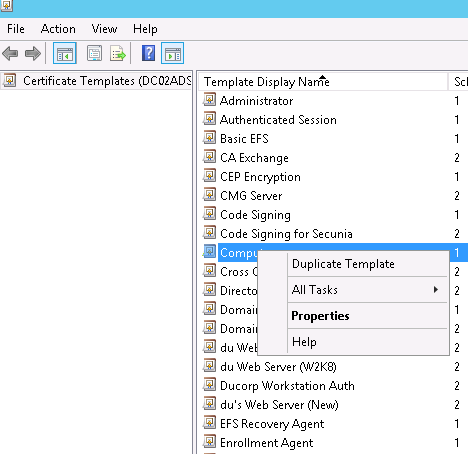Click the Administrator template certificate icon
The height and width of the screenshot is (454, 468).
coord(209,99)
